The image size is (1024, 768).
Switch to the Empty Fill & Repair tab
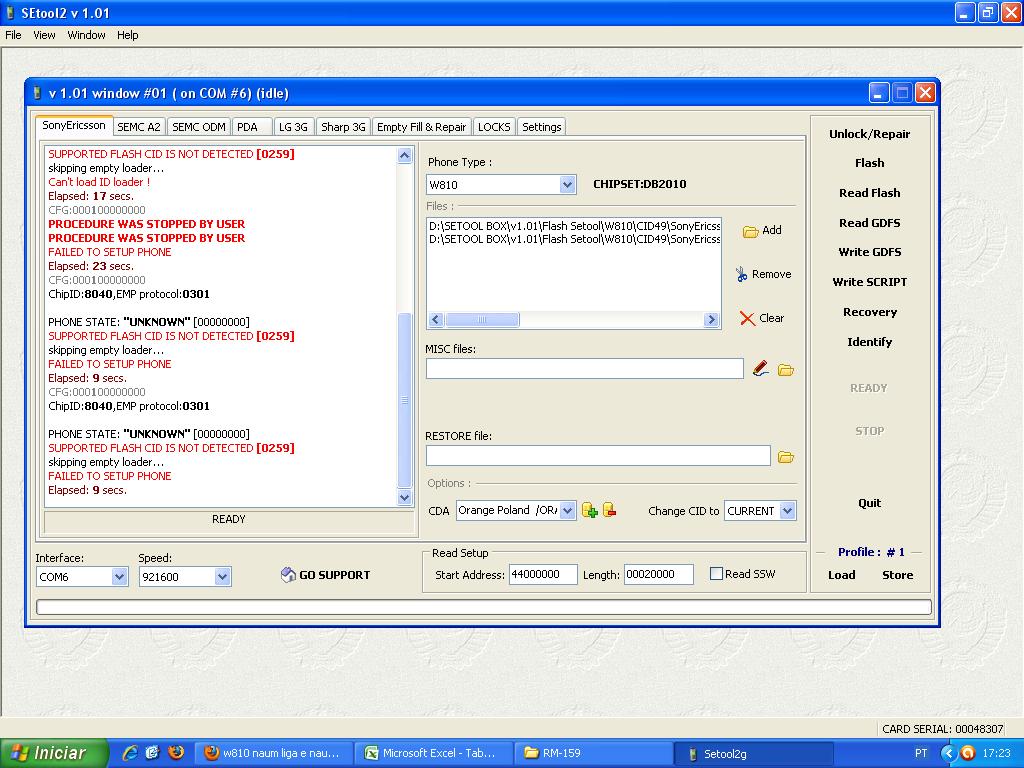[x=421, y=127]
